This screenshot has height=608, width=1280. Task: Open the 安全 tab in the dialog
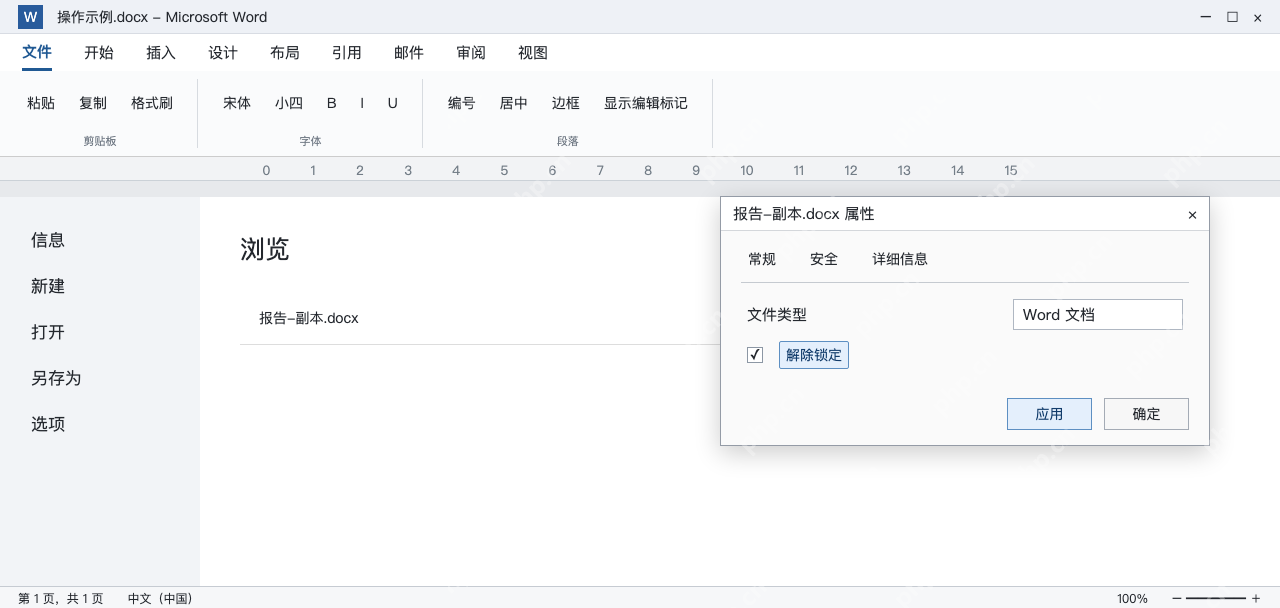pyautogui.click(x=824, y=259)
